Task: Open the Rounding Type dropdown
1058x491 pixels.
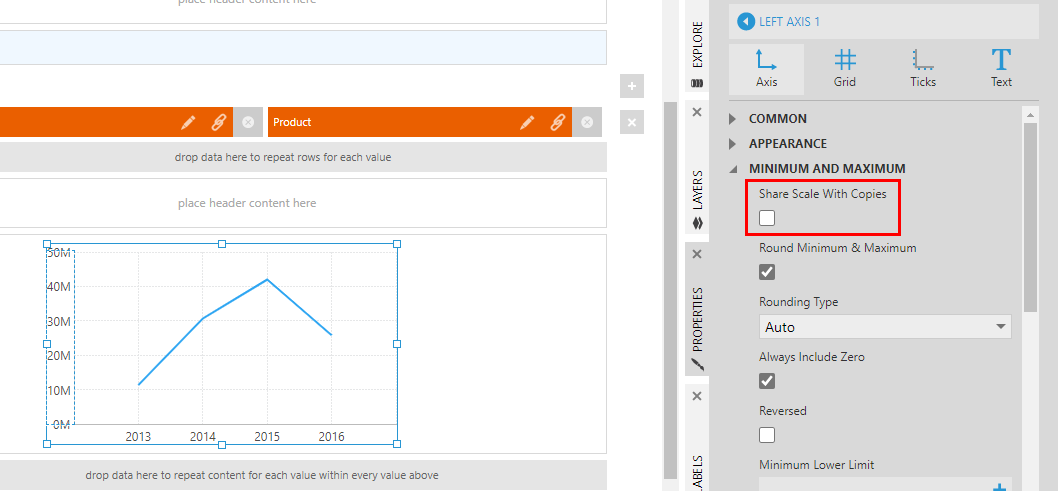Action: (x=885, y=327)
